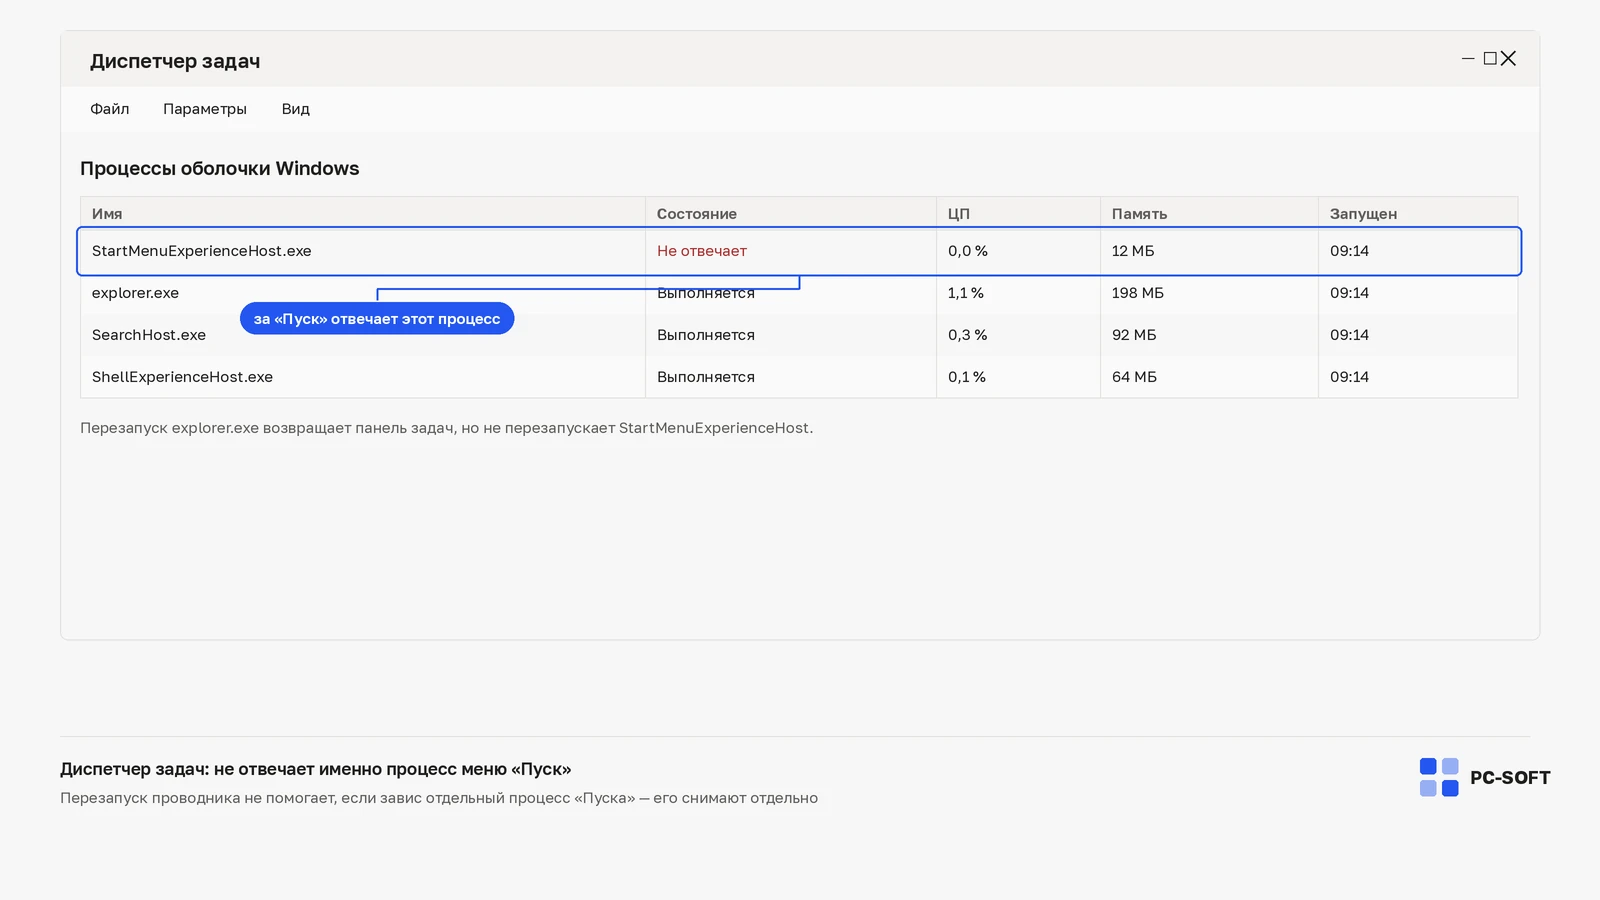Select the StartMenuExperienceHost.exe process row
Viewport: 1600px width, 900px height.
pos(799,251)
